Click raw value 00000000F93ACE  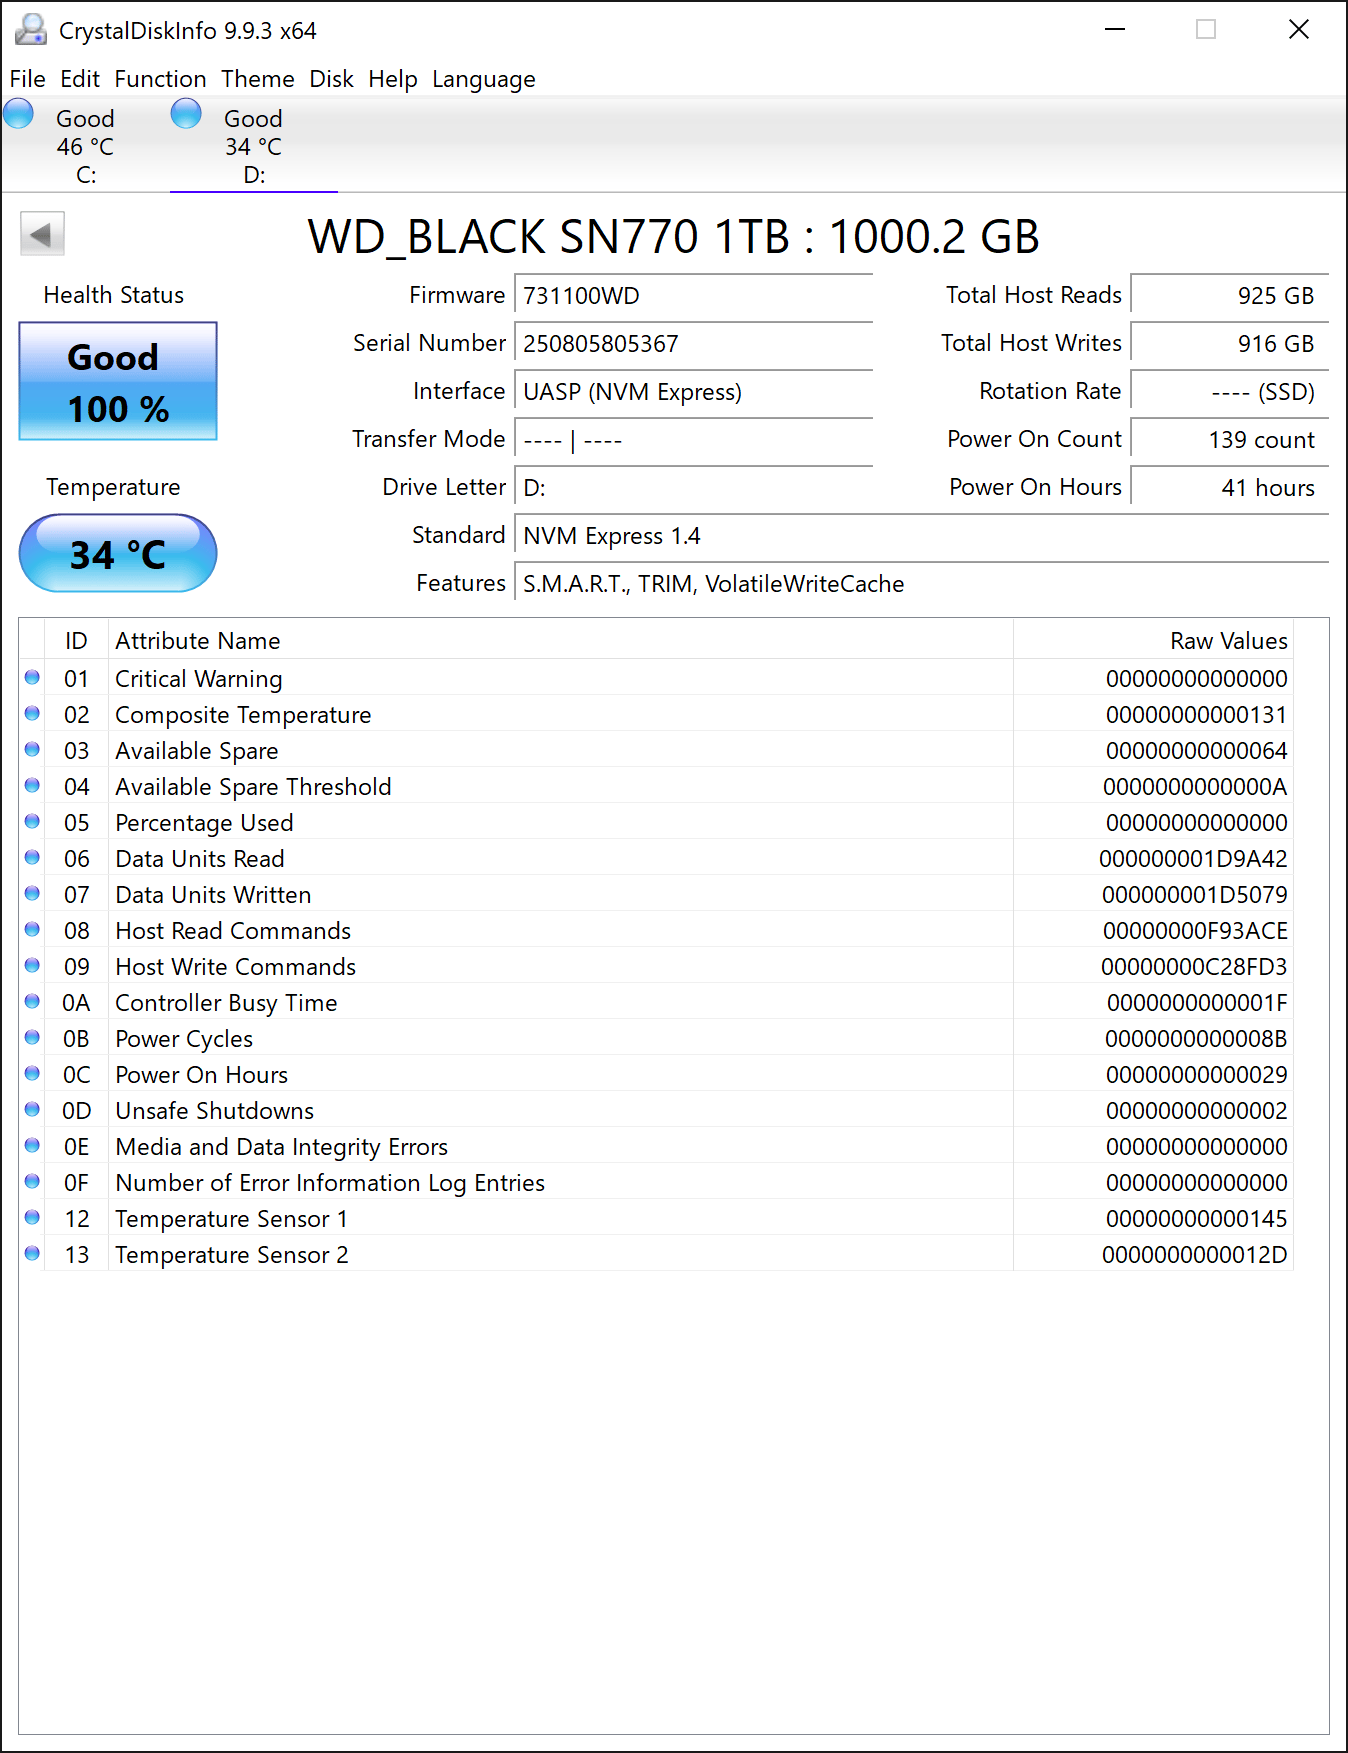pyautogui.click(x=1195, y=931)
